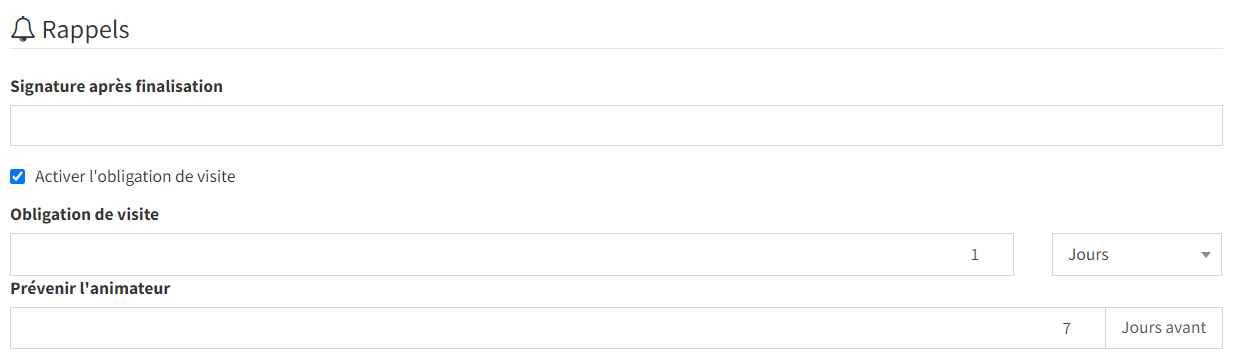The width and height of the screenshot is (1233, 362).
Task: Click the "Prévenir l'animateur" label
Action: point(90,288)
